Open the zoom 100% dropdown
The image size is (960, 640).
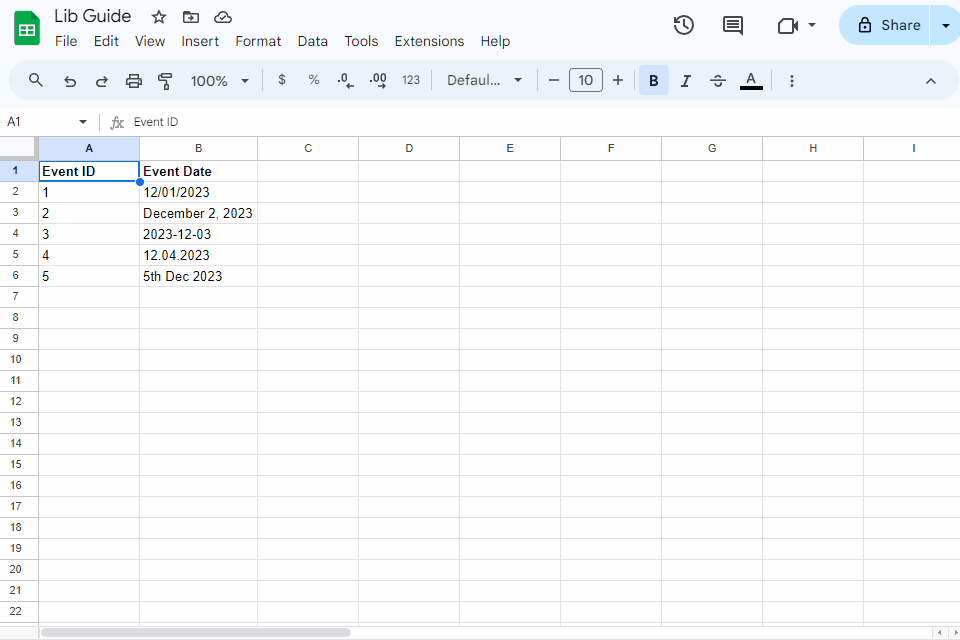pos(219,81)
